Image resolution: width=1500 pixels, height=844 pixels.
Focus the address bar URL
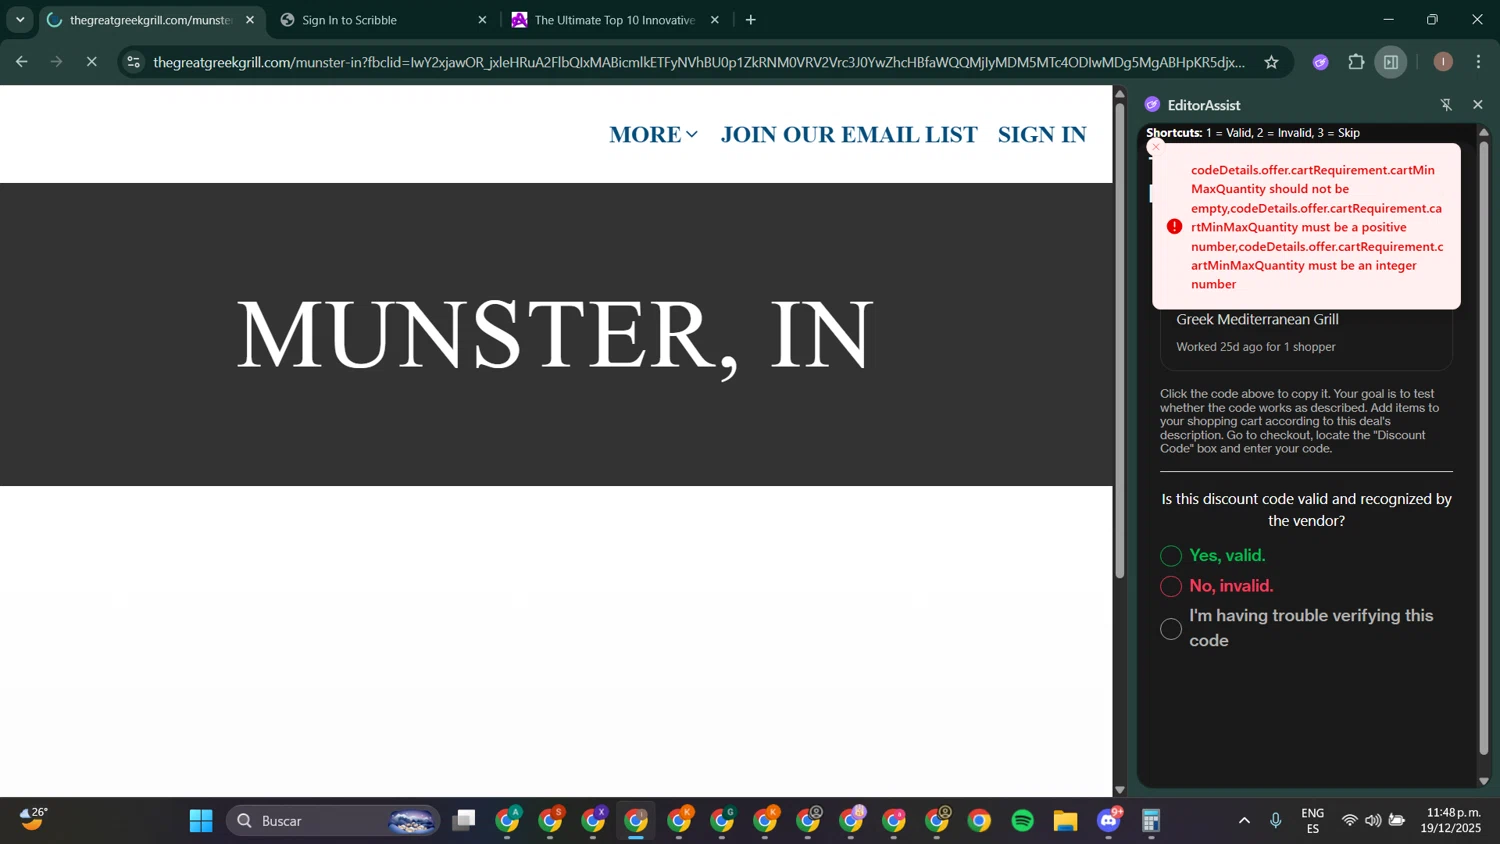point(699,62)
